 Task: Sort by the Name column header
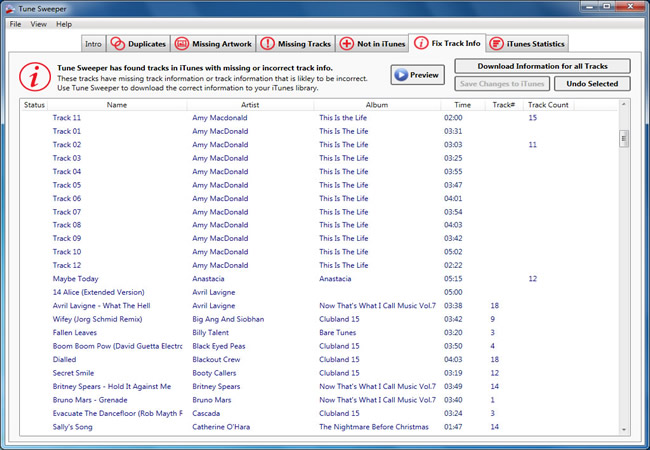(117, 105)
